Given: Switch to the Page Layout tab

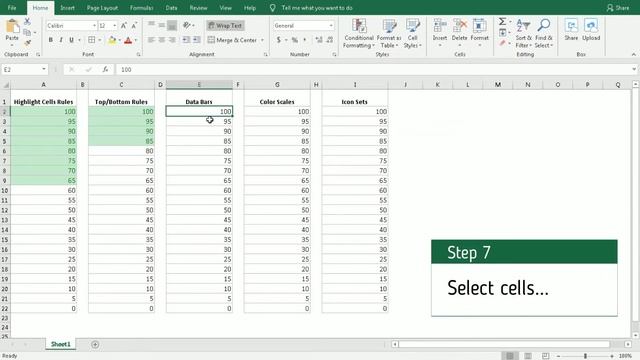Looking at the screenshot, I should click(102, 8).
